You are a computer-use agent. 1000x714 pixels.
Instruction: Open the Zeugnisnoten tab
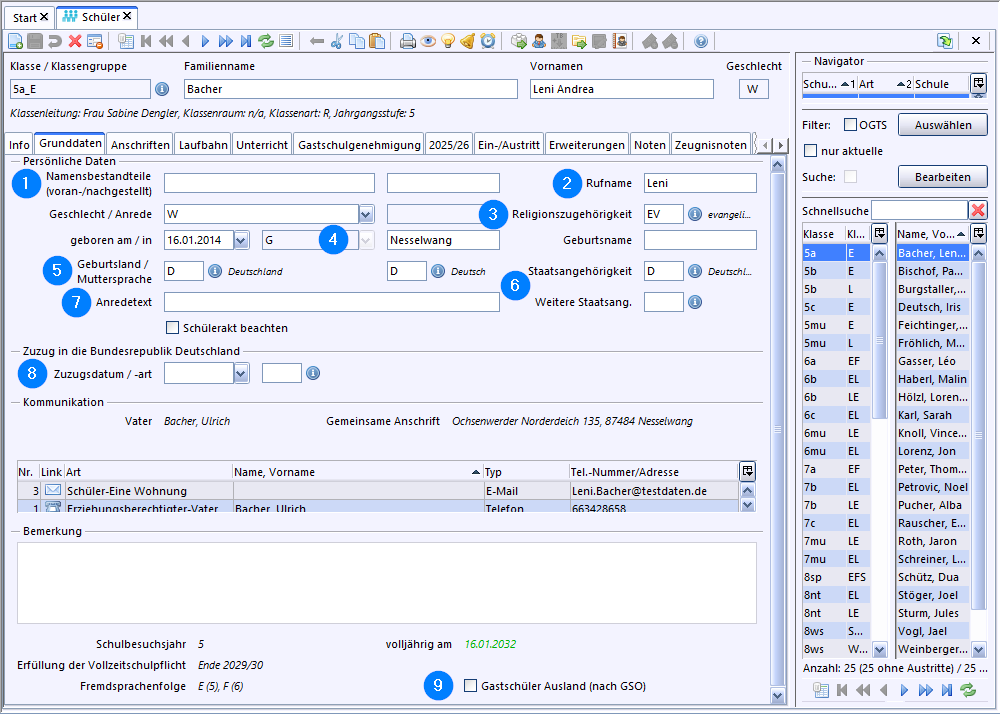[711, 145]
